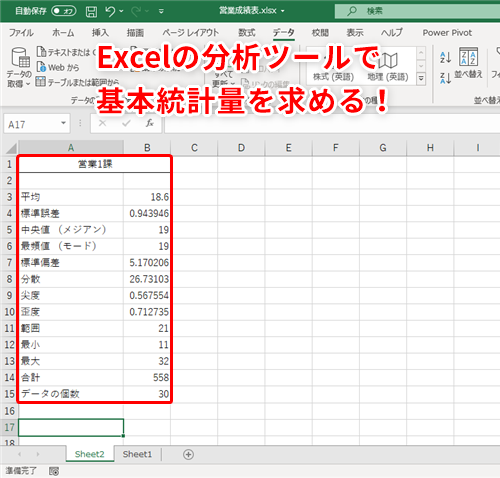This screenshot has width=500, height=478.
Task: Switch to the 校閲 tab
Action: [x=320, y=33]
